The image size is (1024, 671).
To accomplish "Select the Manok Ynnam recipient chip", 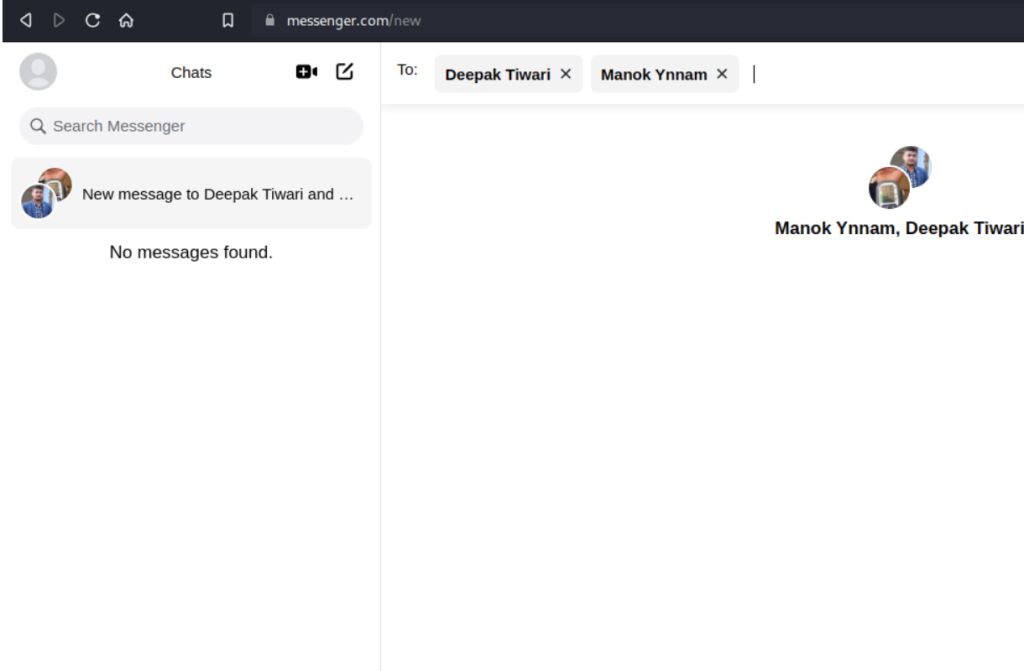I will pyautogui.click(x=664, y=74).
